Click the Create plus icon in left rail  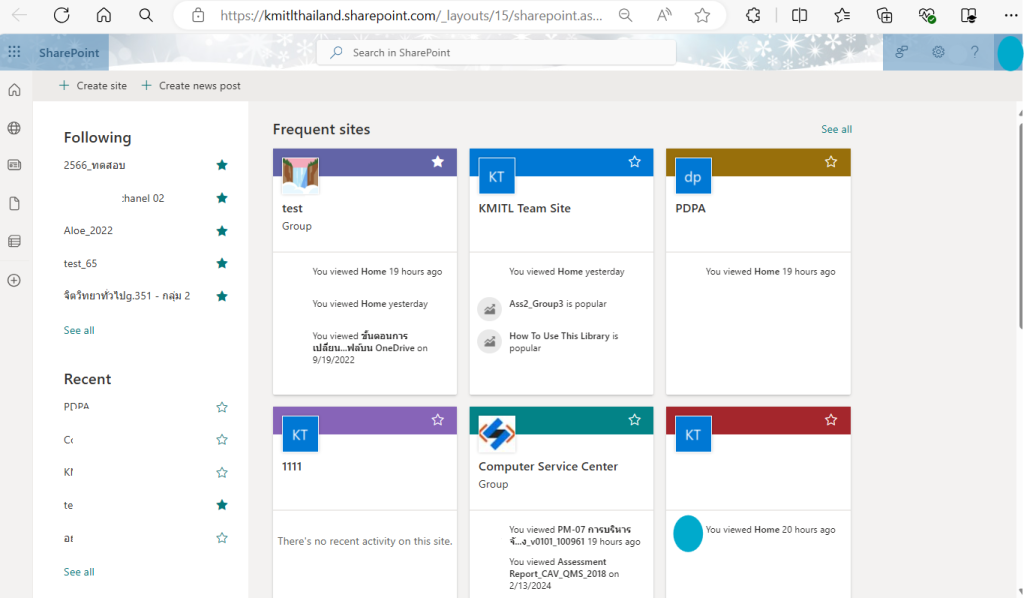coord(13,278)
